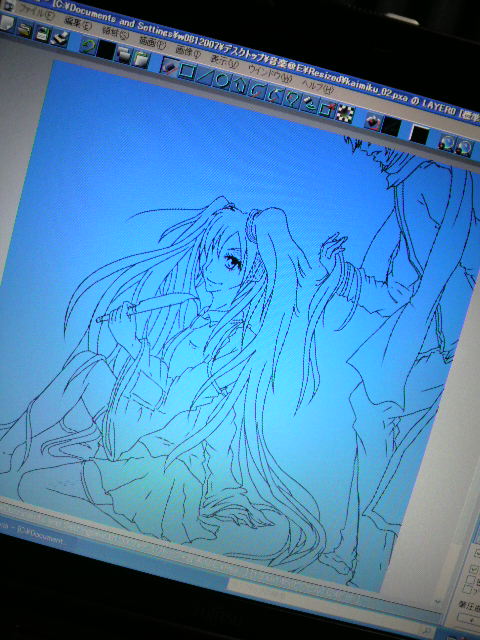Open the 編集(E) menu

[x=78, y=23]
